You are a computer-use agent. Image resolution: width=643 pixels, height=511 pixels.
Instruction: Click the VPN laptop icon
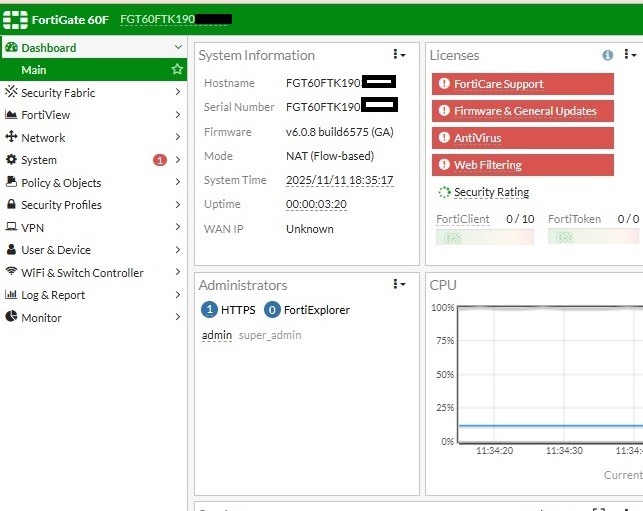(11, 226)
